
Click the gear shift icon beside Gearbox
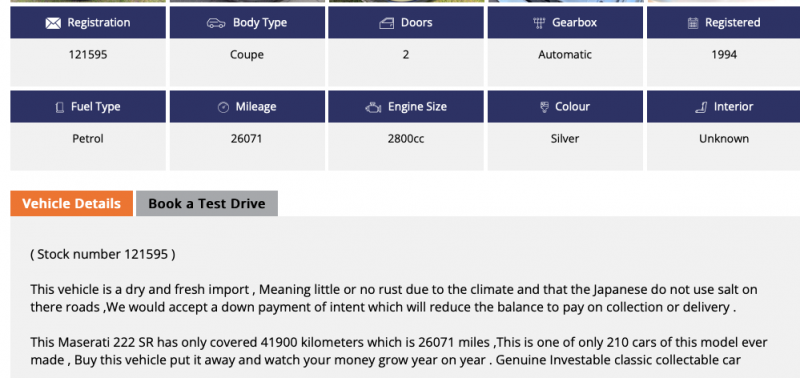539,23
